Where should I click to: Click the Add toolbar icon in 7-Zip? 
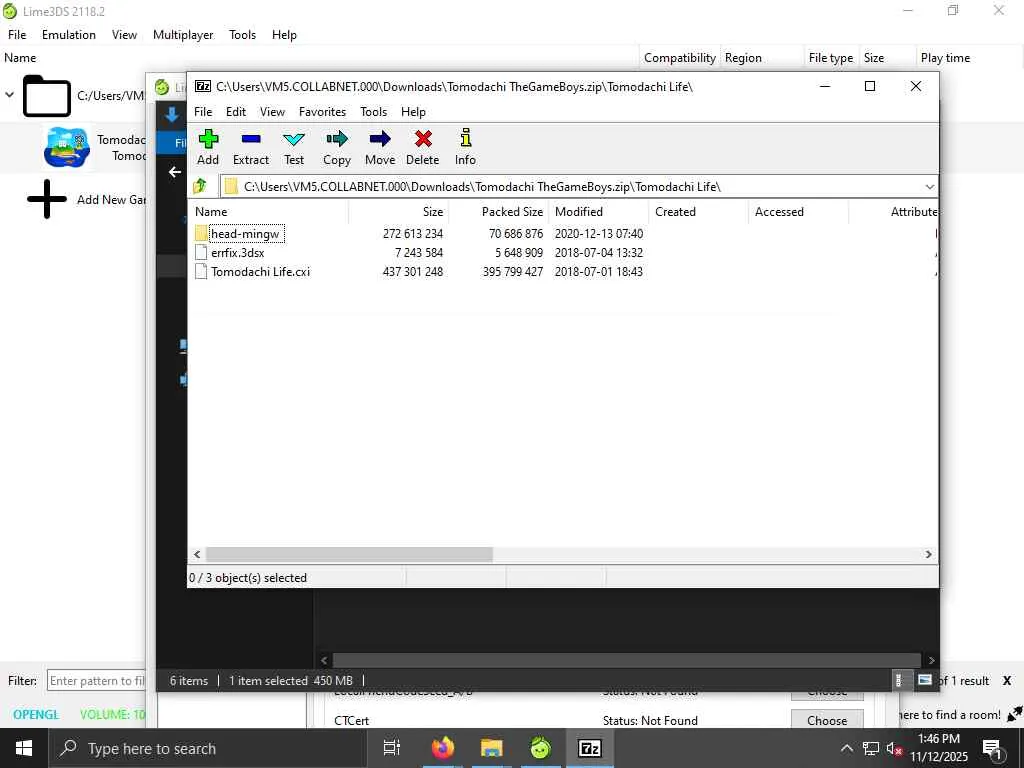pos(208,139)
